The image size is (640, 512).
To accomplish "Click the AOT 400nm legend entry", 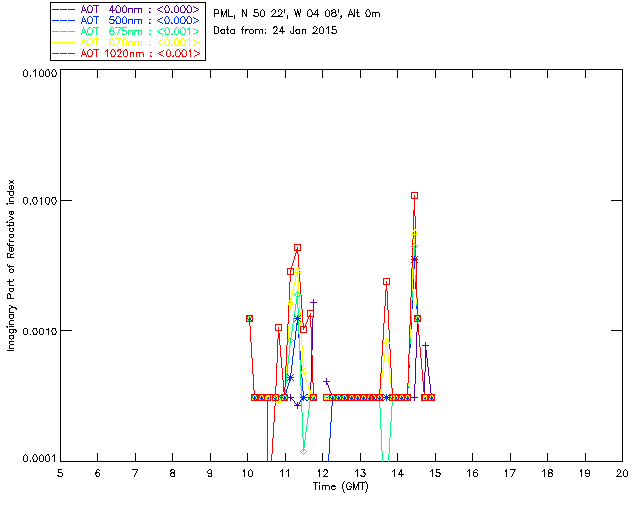I will (x=127, y=9).
